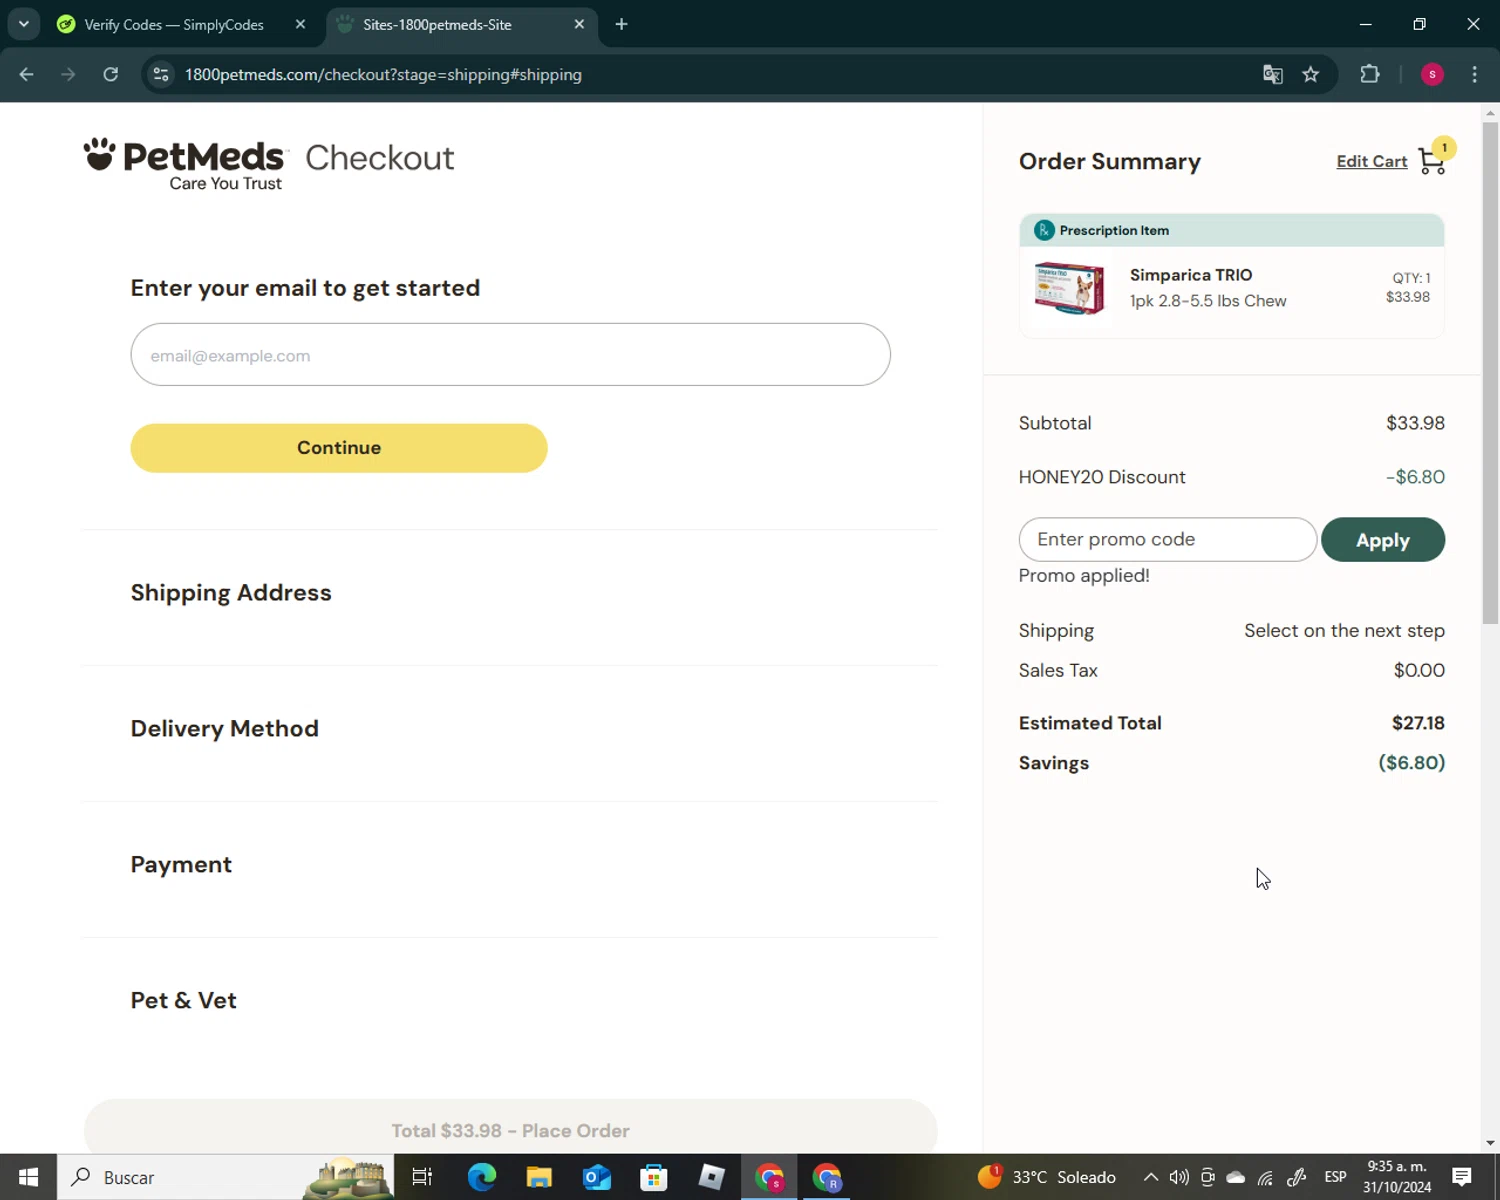Open site information icon in address bar

161,74
